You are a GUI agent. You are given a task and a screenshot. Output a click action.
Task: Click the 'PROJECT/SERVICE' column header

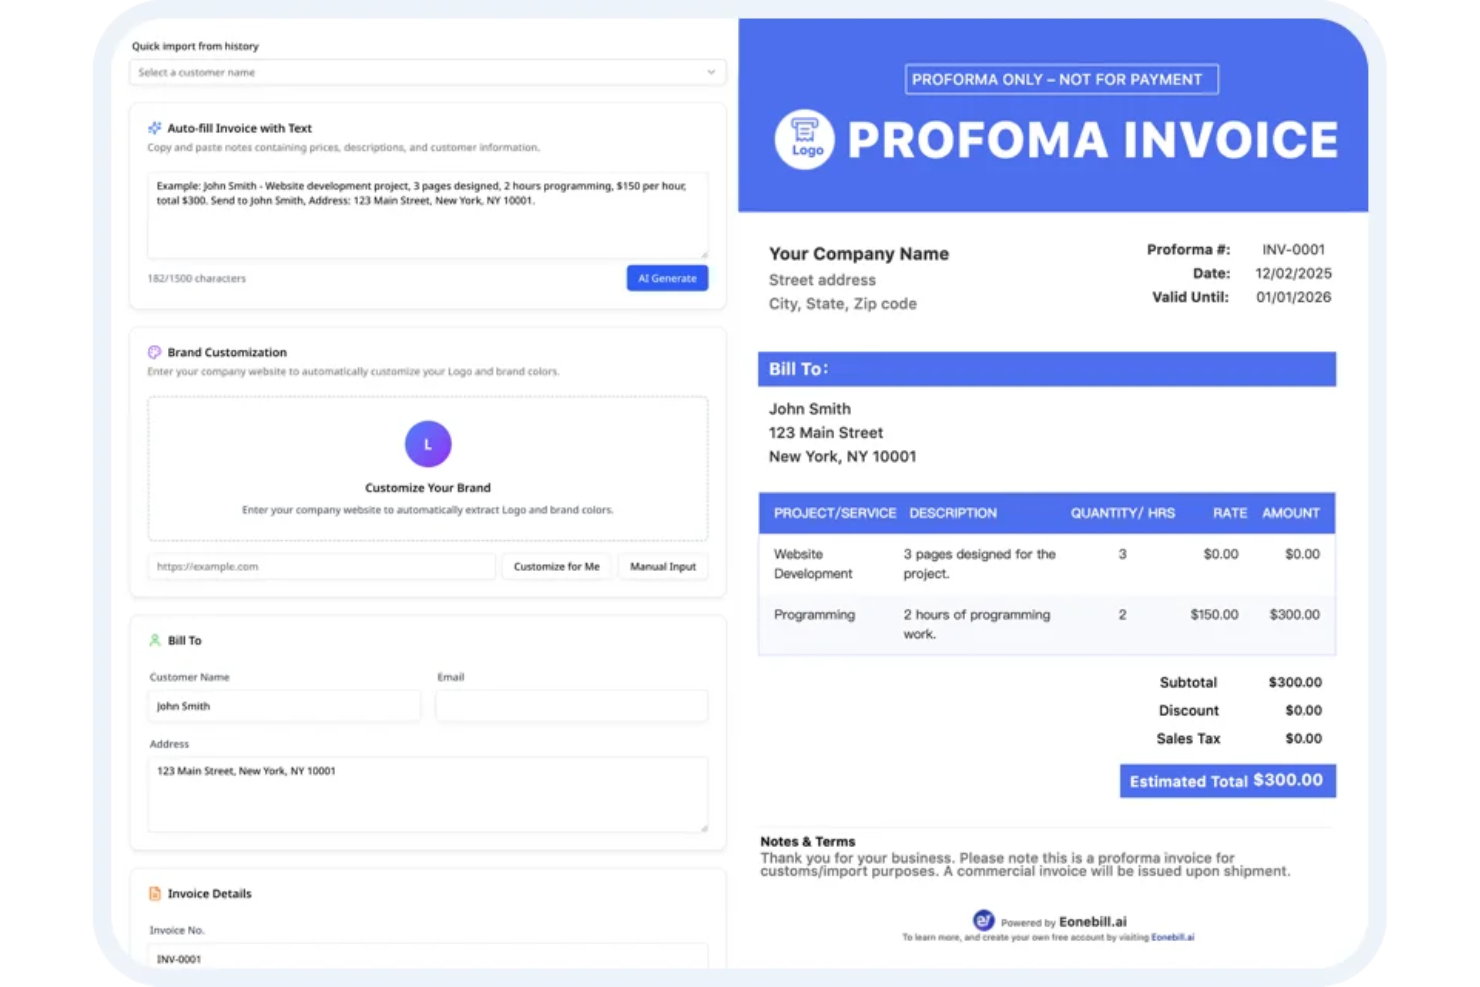835,513
